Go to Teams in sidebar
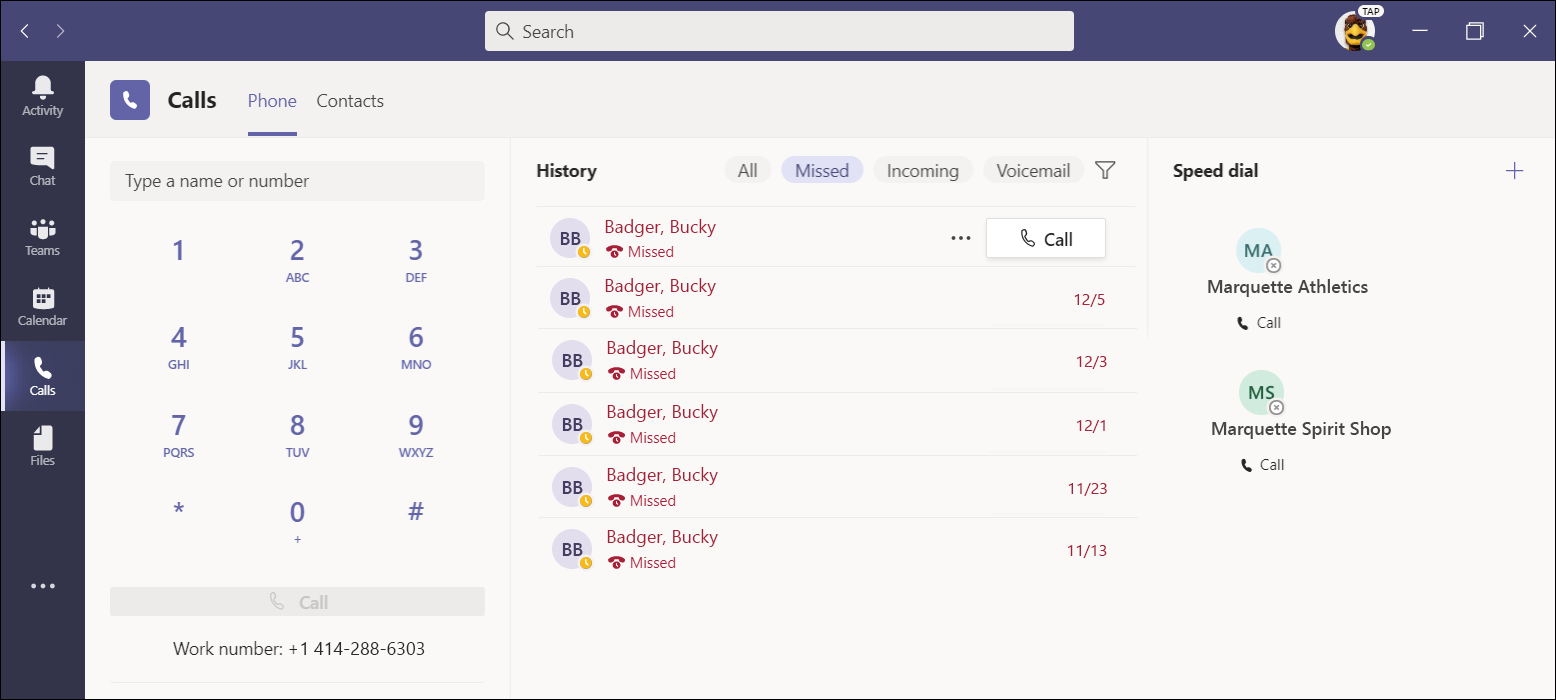The width and height of the screenshot is (1556, 700). [x=42, y=236]
